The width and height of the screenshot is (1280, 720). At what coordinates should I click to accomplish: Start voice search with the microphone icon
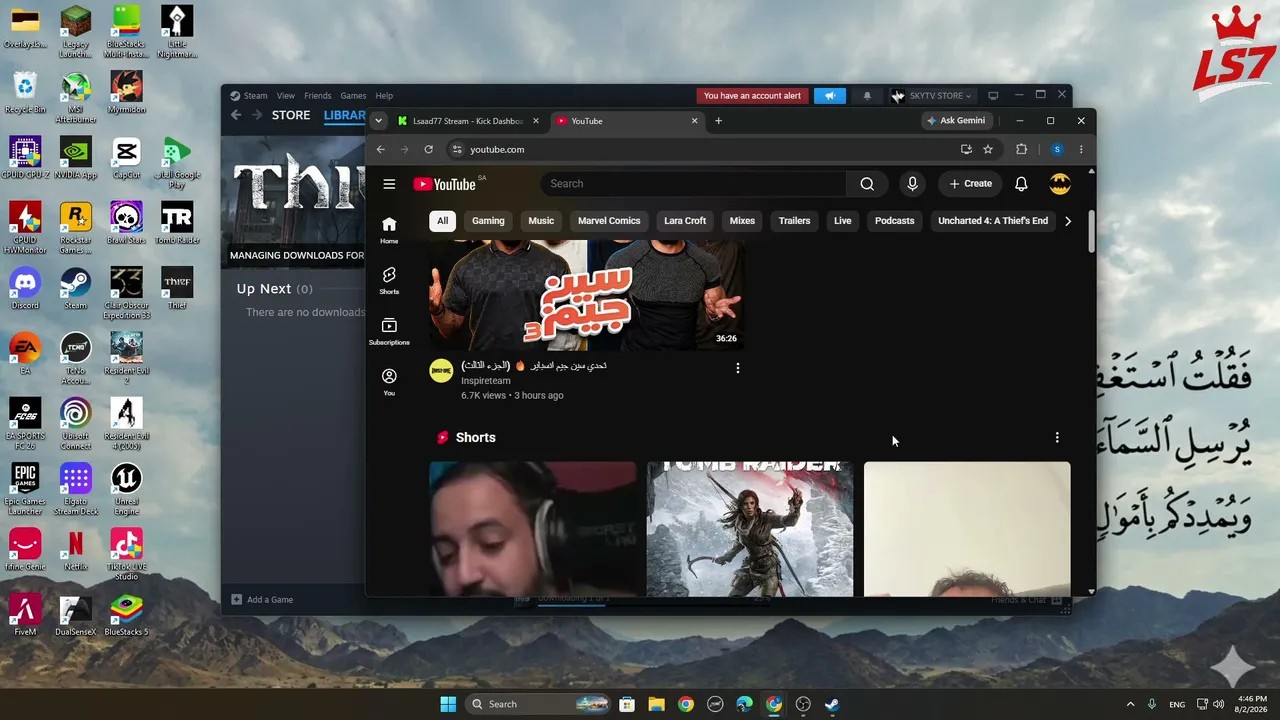pyautogui.click(x=912, y=184)
